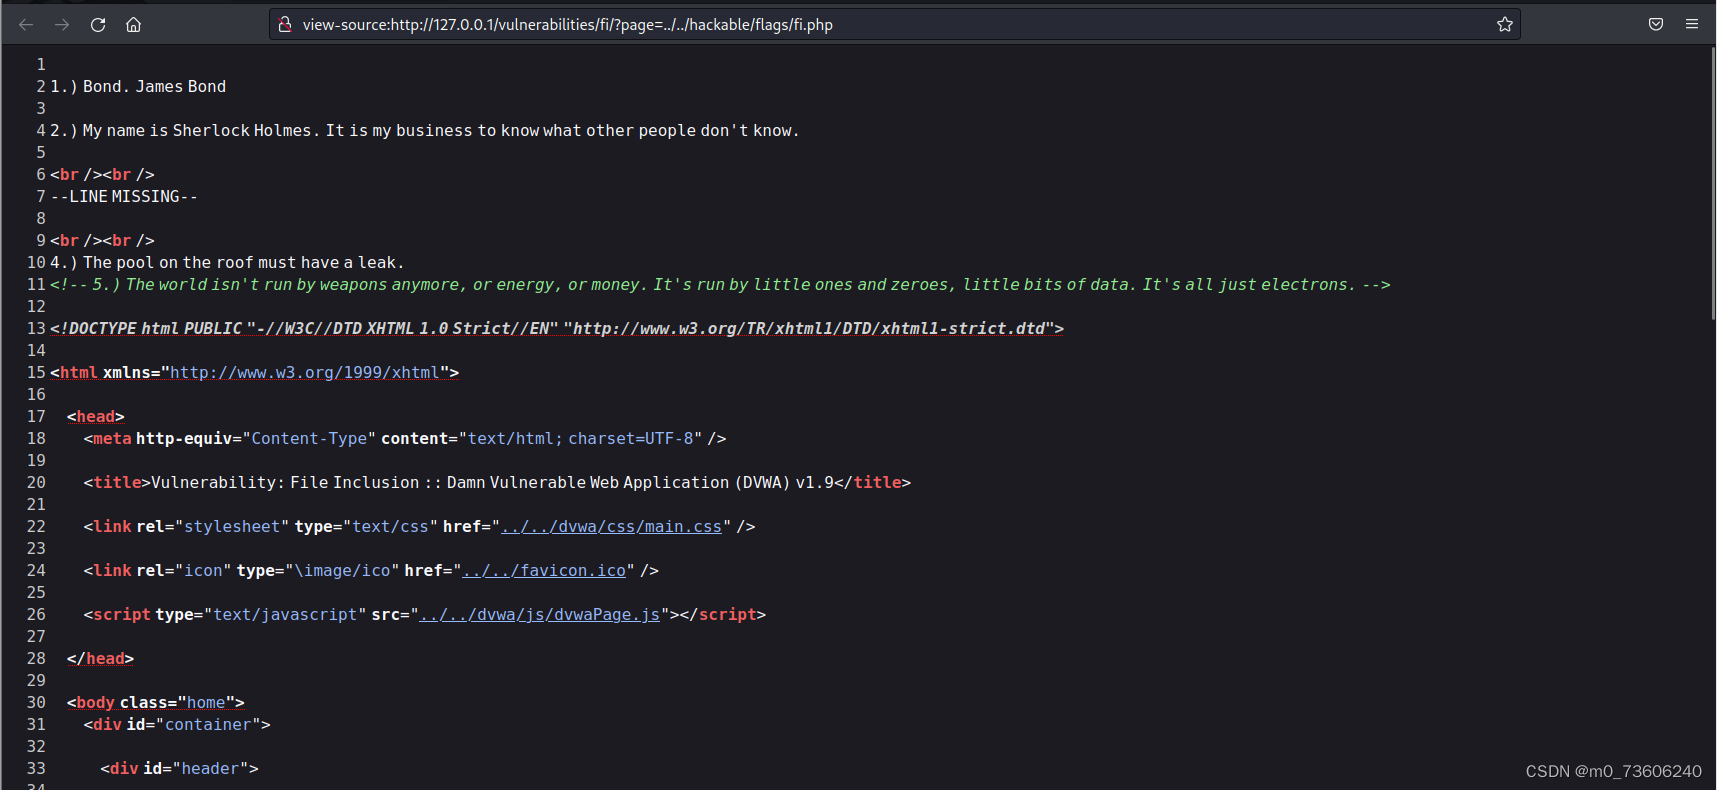1718x790 pixels.
Task: Reload the current page
Action: (x=98, y=24)
